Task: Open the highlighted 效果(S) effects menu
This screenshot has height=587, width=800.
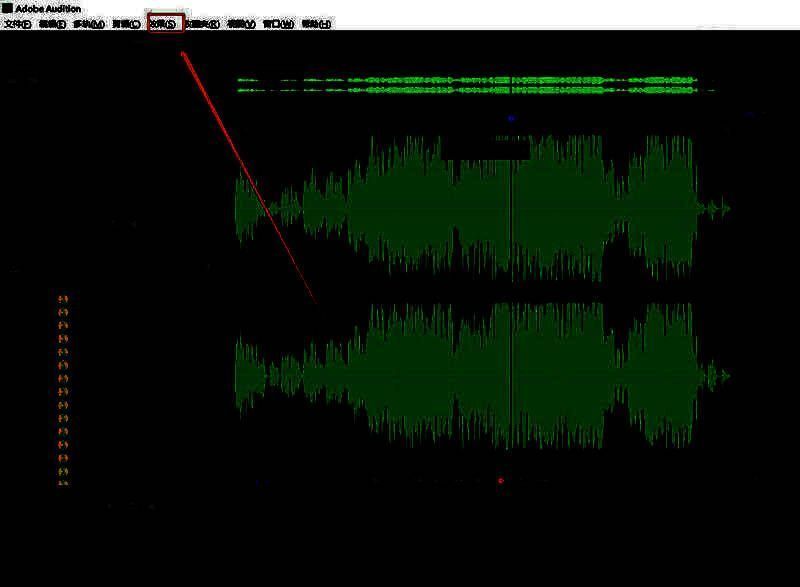Action: pyautogui.click(x=164, y=24)
